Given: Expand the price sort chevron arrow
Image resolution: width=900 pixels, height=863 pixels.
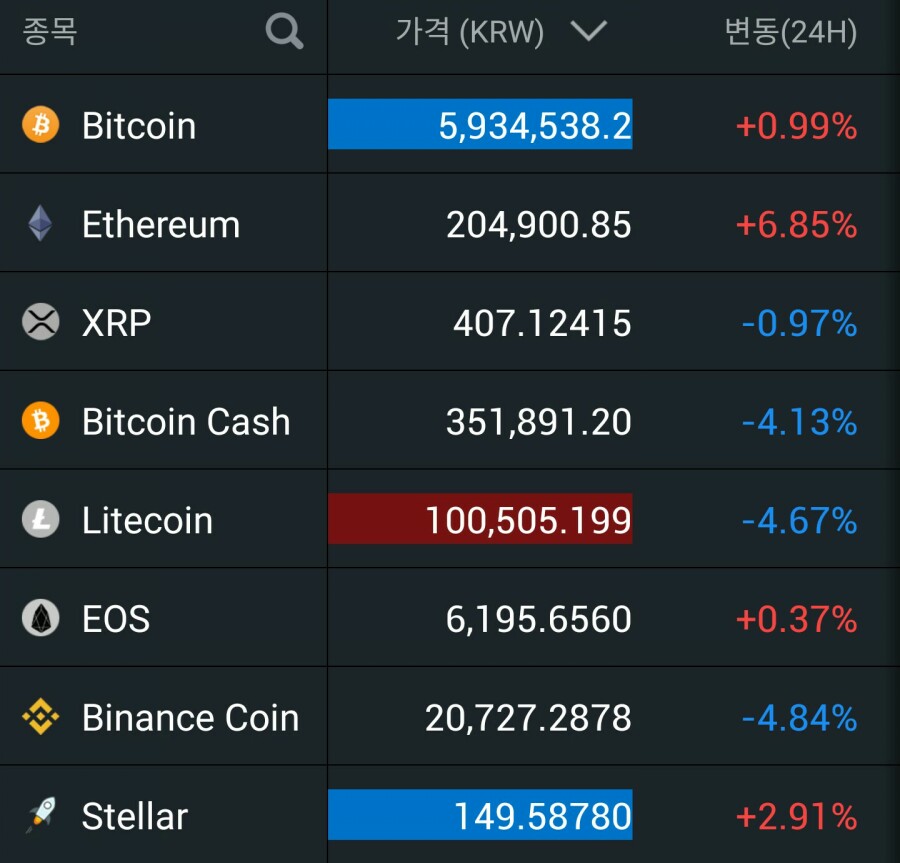Looking at the screenshot, I should coord(588,32).
